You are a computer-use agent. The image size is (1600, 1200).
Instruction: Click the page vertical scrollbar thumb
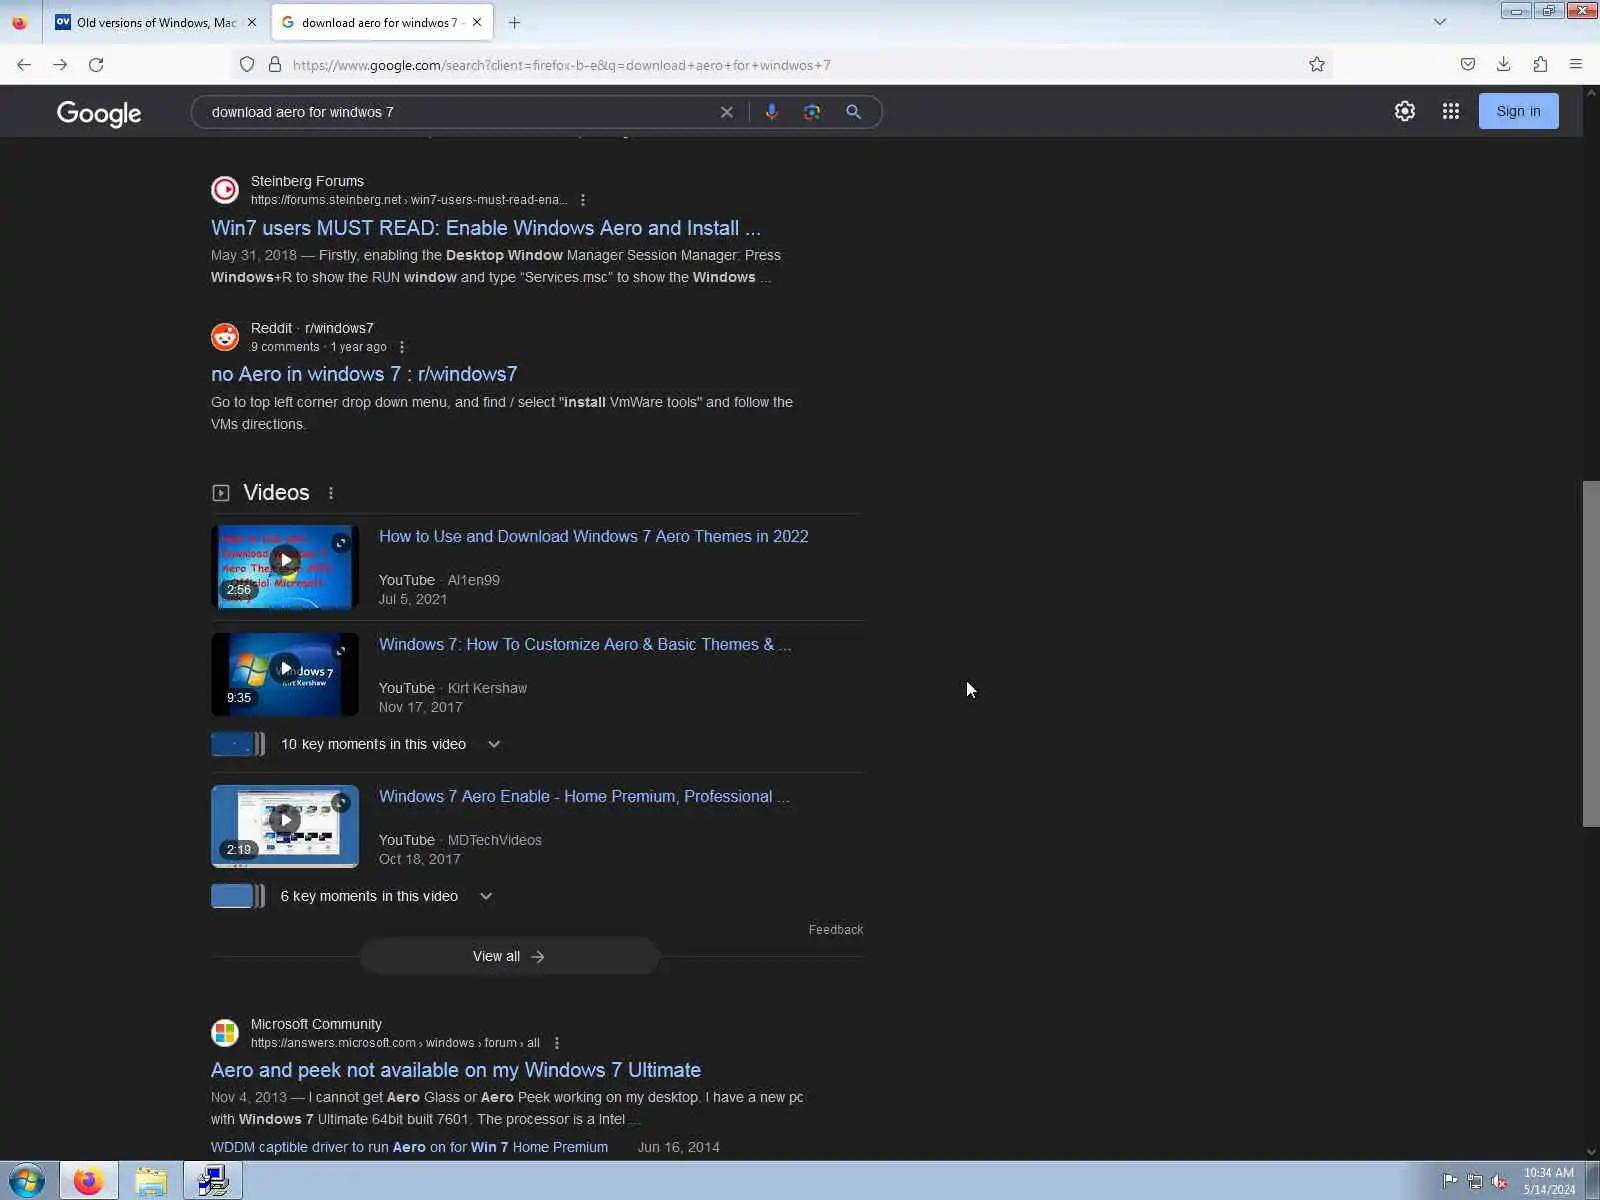pos(1591,654)
